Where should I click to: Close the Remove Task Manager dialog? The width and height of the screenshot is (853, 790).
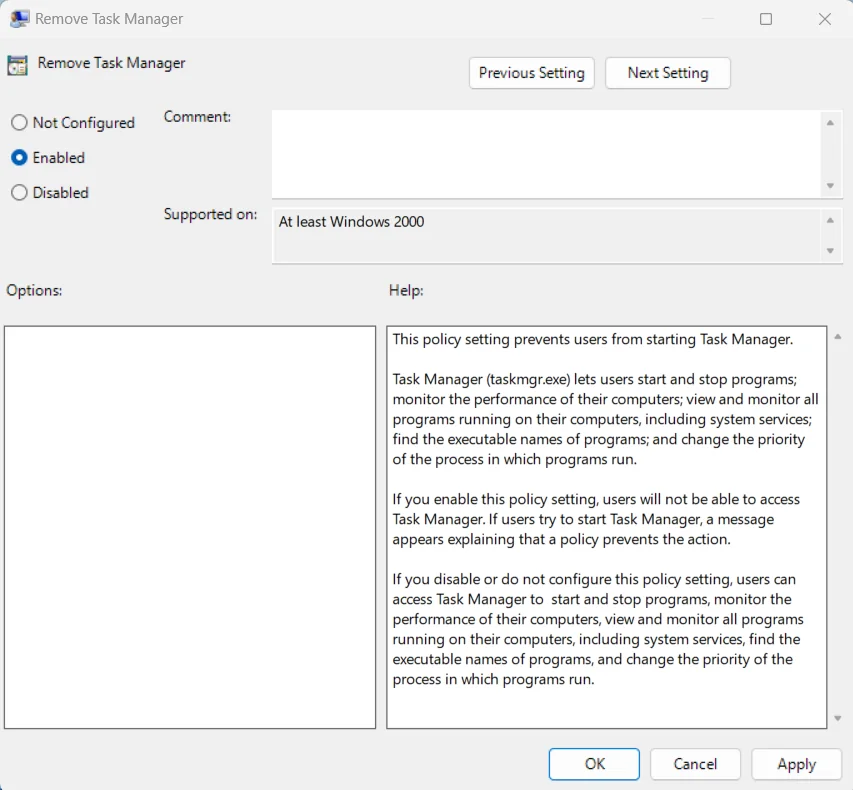pyautogui.click(x=825, y=19)
